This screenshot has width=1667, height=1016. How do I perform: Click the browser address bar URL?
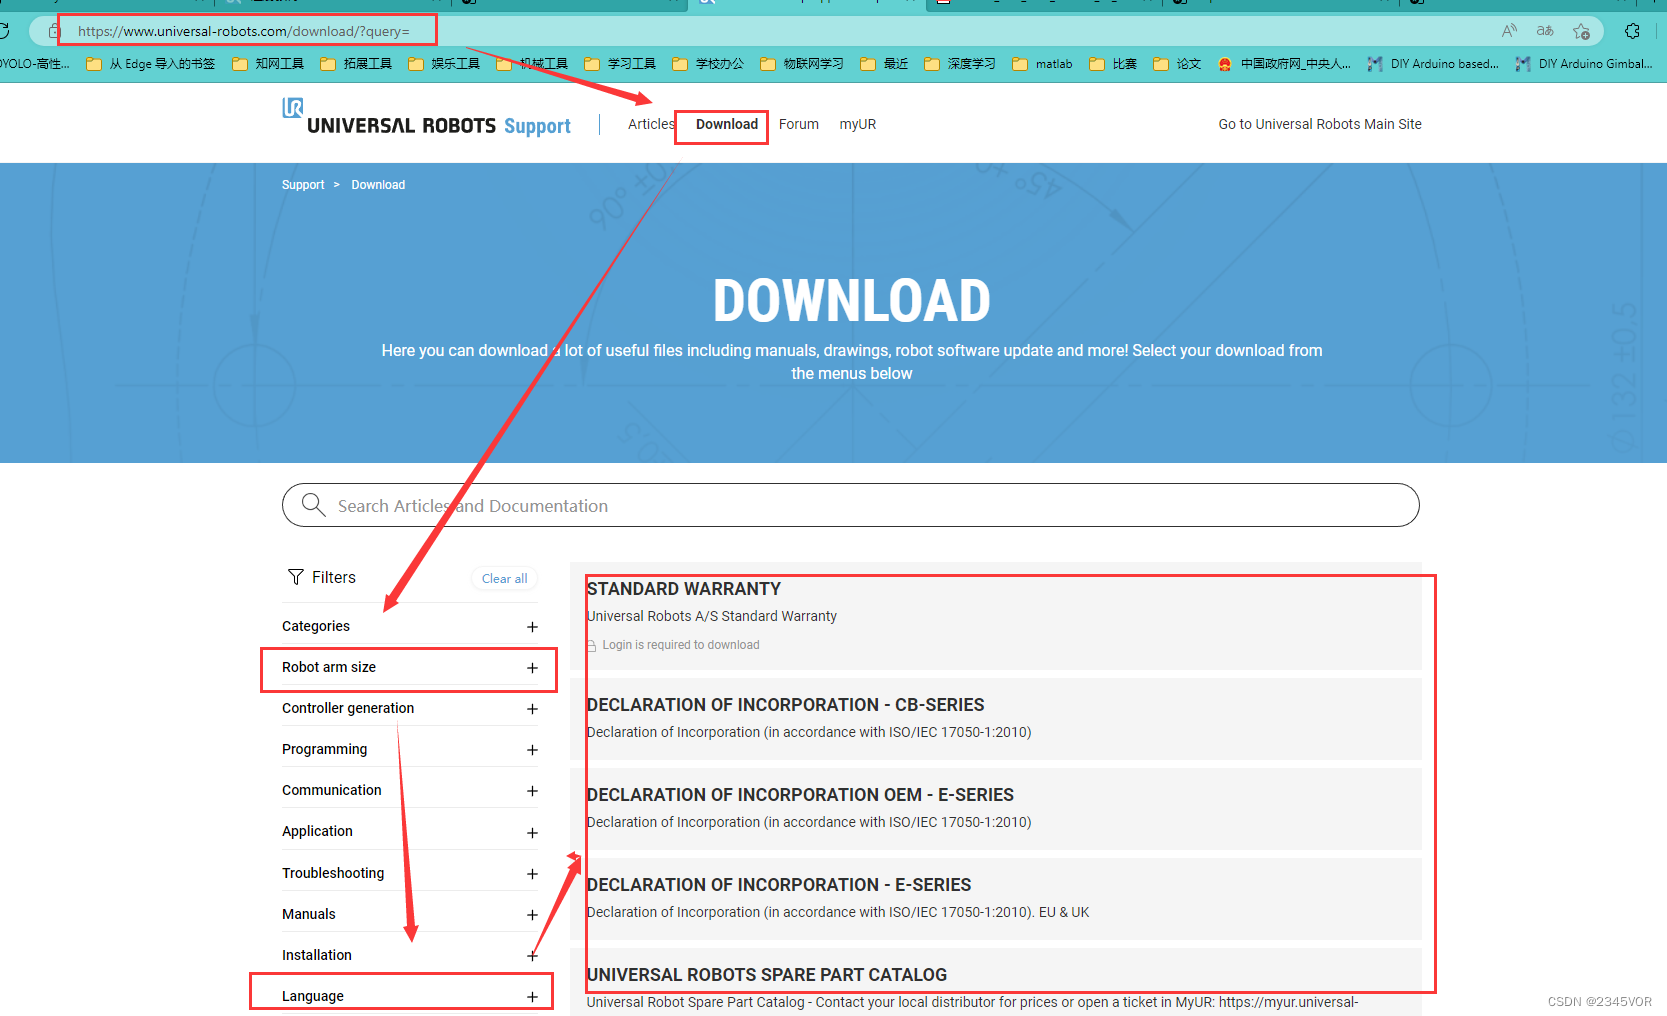(244, 31)
